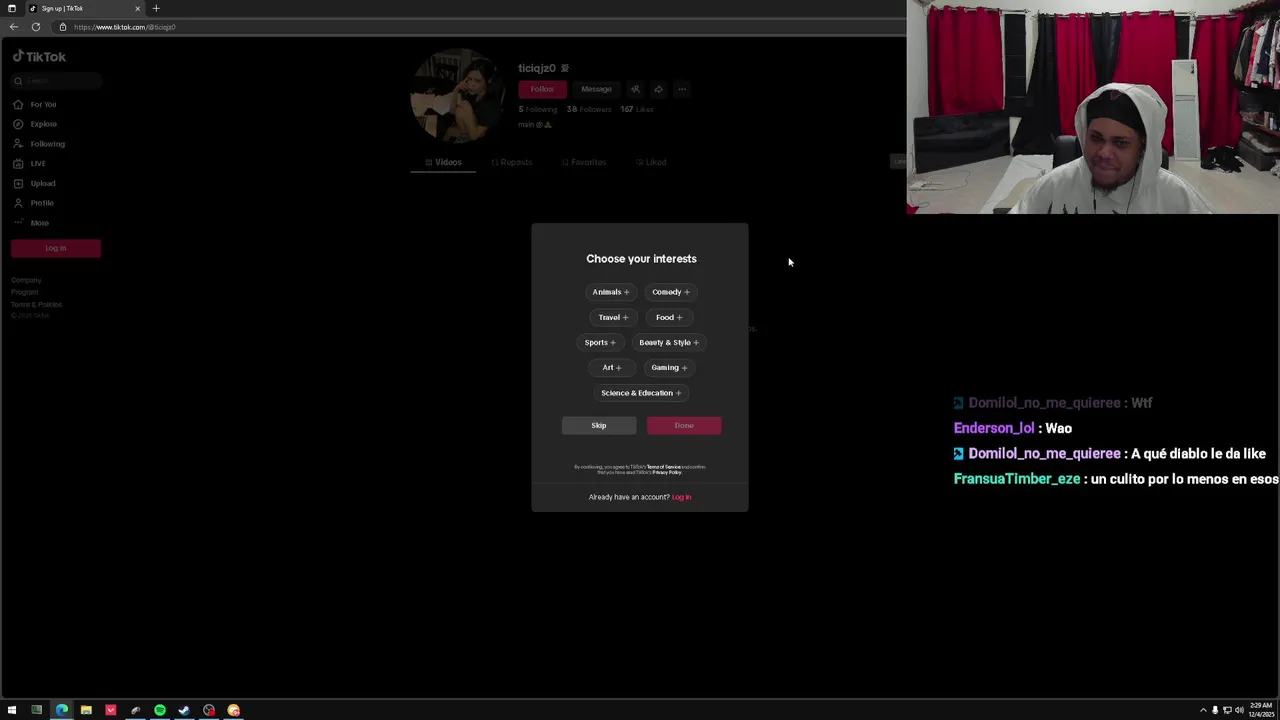
Task: Open browser tab actions menu icon
Action: 12,8
